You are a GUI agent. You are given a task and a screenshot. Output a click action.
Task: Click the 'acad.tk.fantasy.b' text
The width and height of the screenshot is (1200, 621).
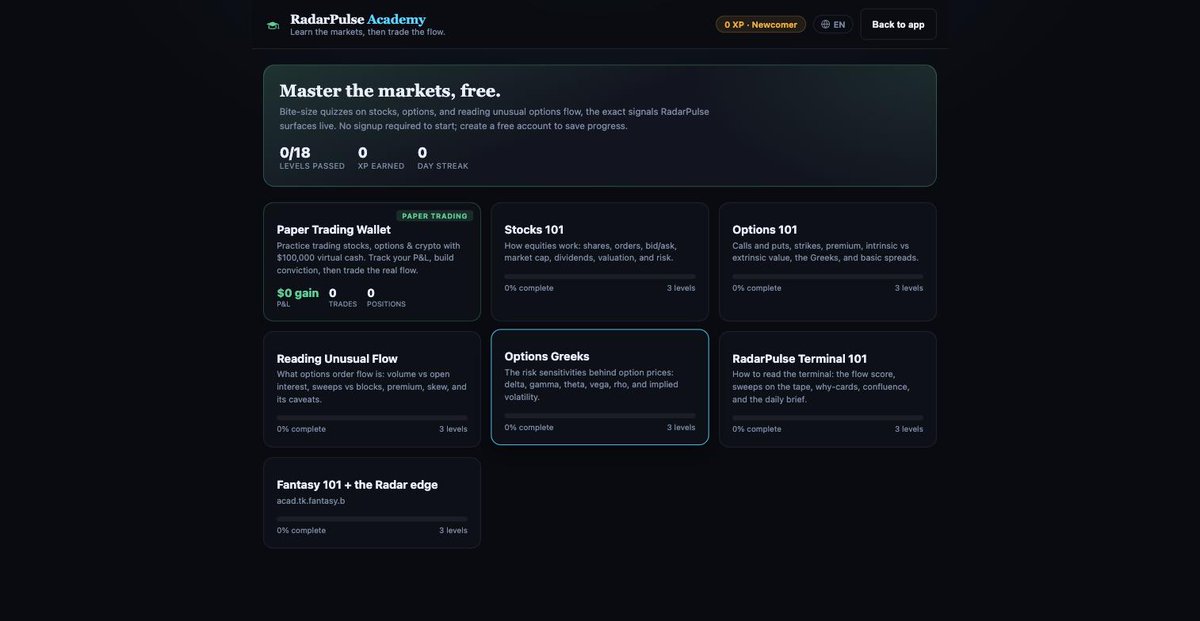click(x=311, y=501)
